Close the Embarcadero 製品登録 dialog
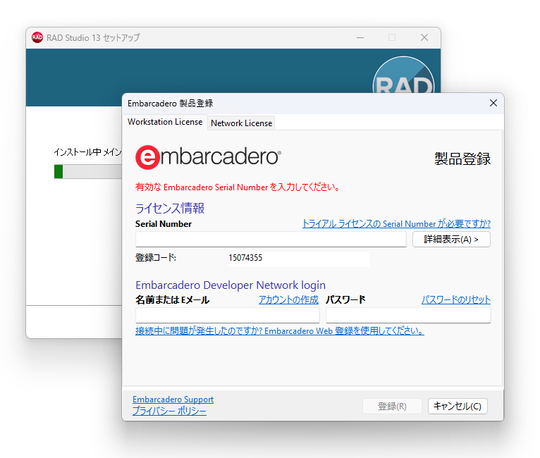 493,103
